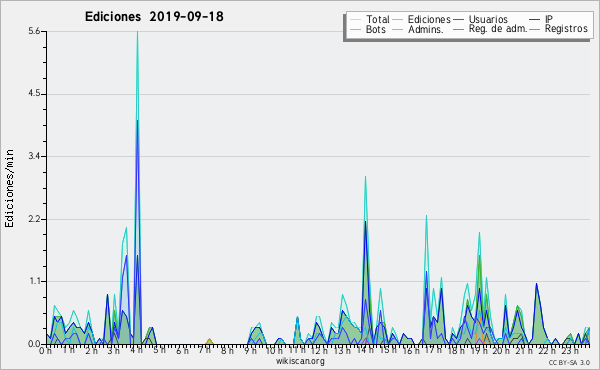Click the 3.4 y-axis value
Screen dimensions: 600x370
34,156
